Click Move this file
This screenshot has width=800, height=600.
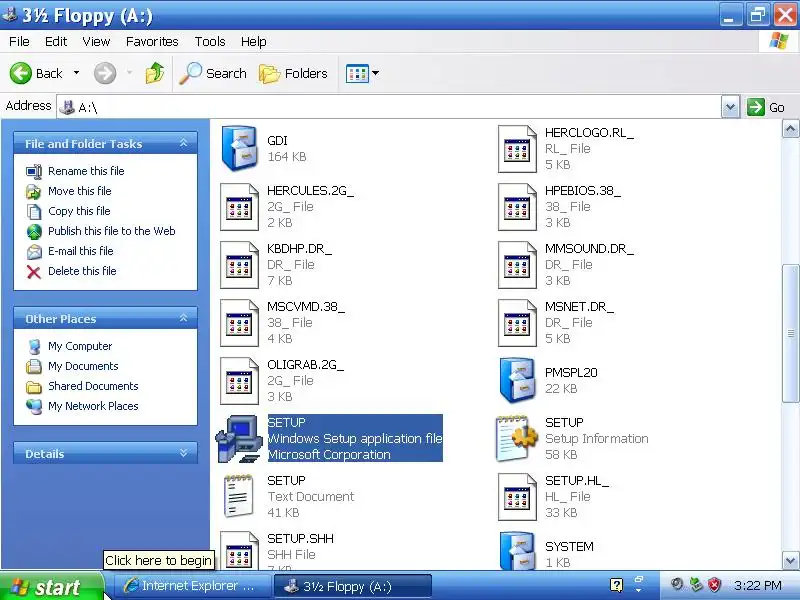click(80, 191)
